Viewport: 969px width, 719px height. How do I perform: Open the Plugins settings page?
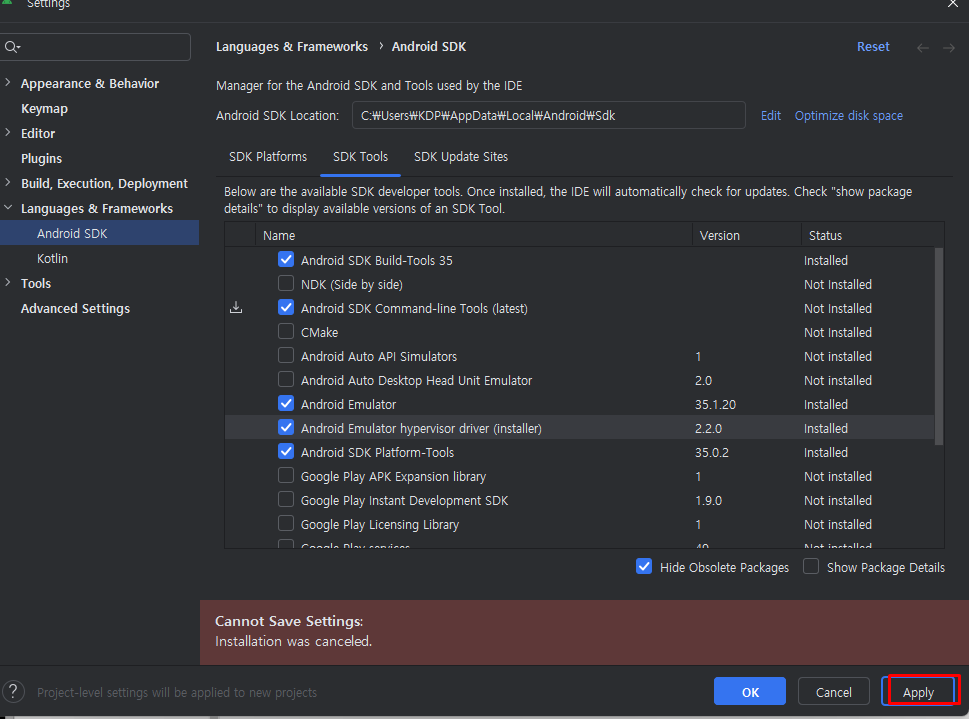41,159
